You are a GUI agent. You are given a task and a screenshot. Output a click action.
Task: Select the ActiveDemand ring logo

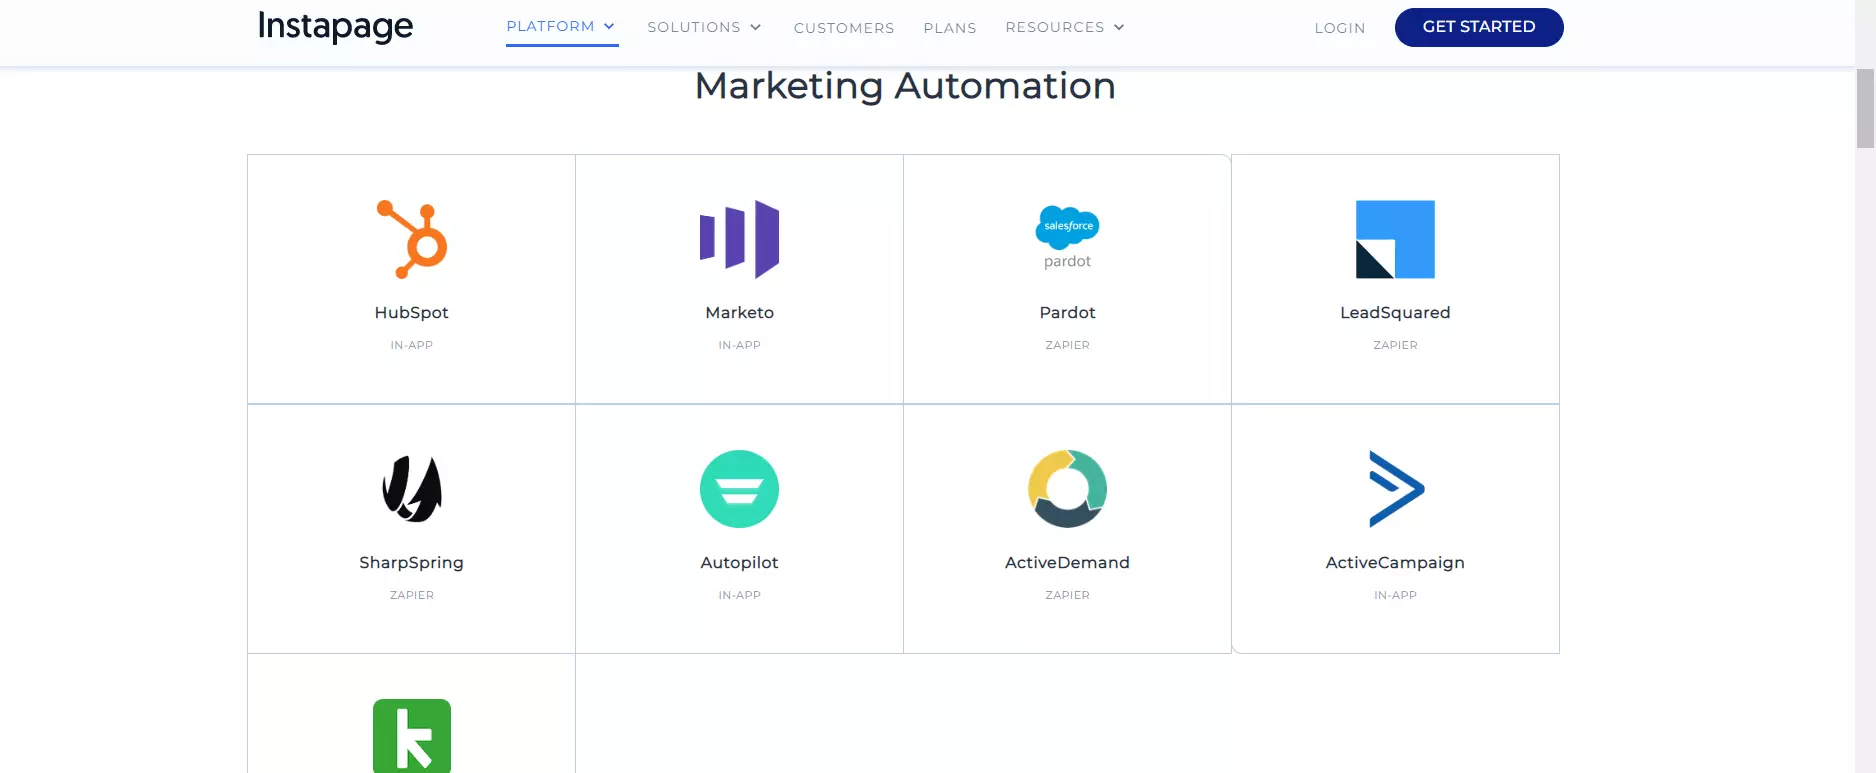(x=1067, y=489)
